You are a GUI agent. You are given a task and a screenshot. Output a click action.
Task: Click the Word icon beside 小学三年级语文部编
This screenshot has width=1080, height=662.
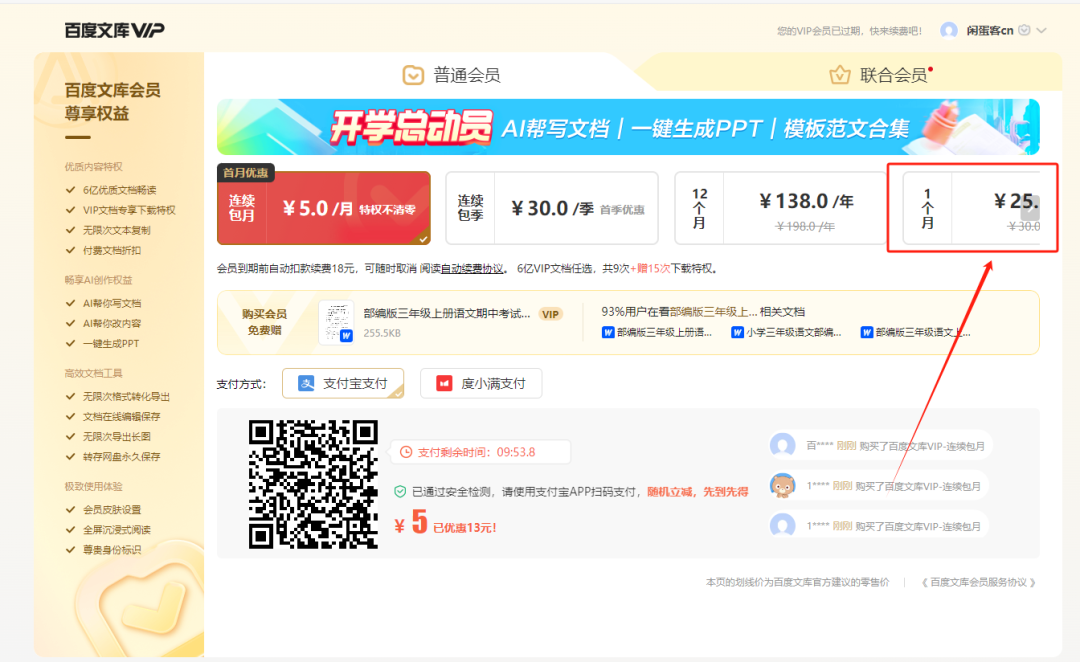(x=738, y=333)
